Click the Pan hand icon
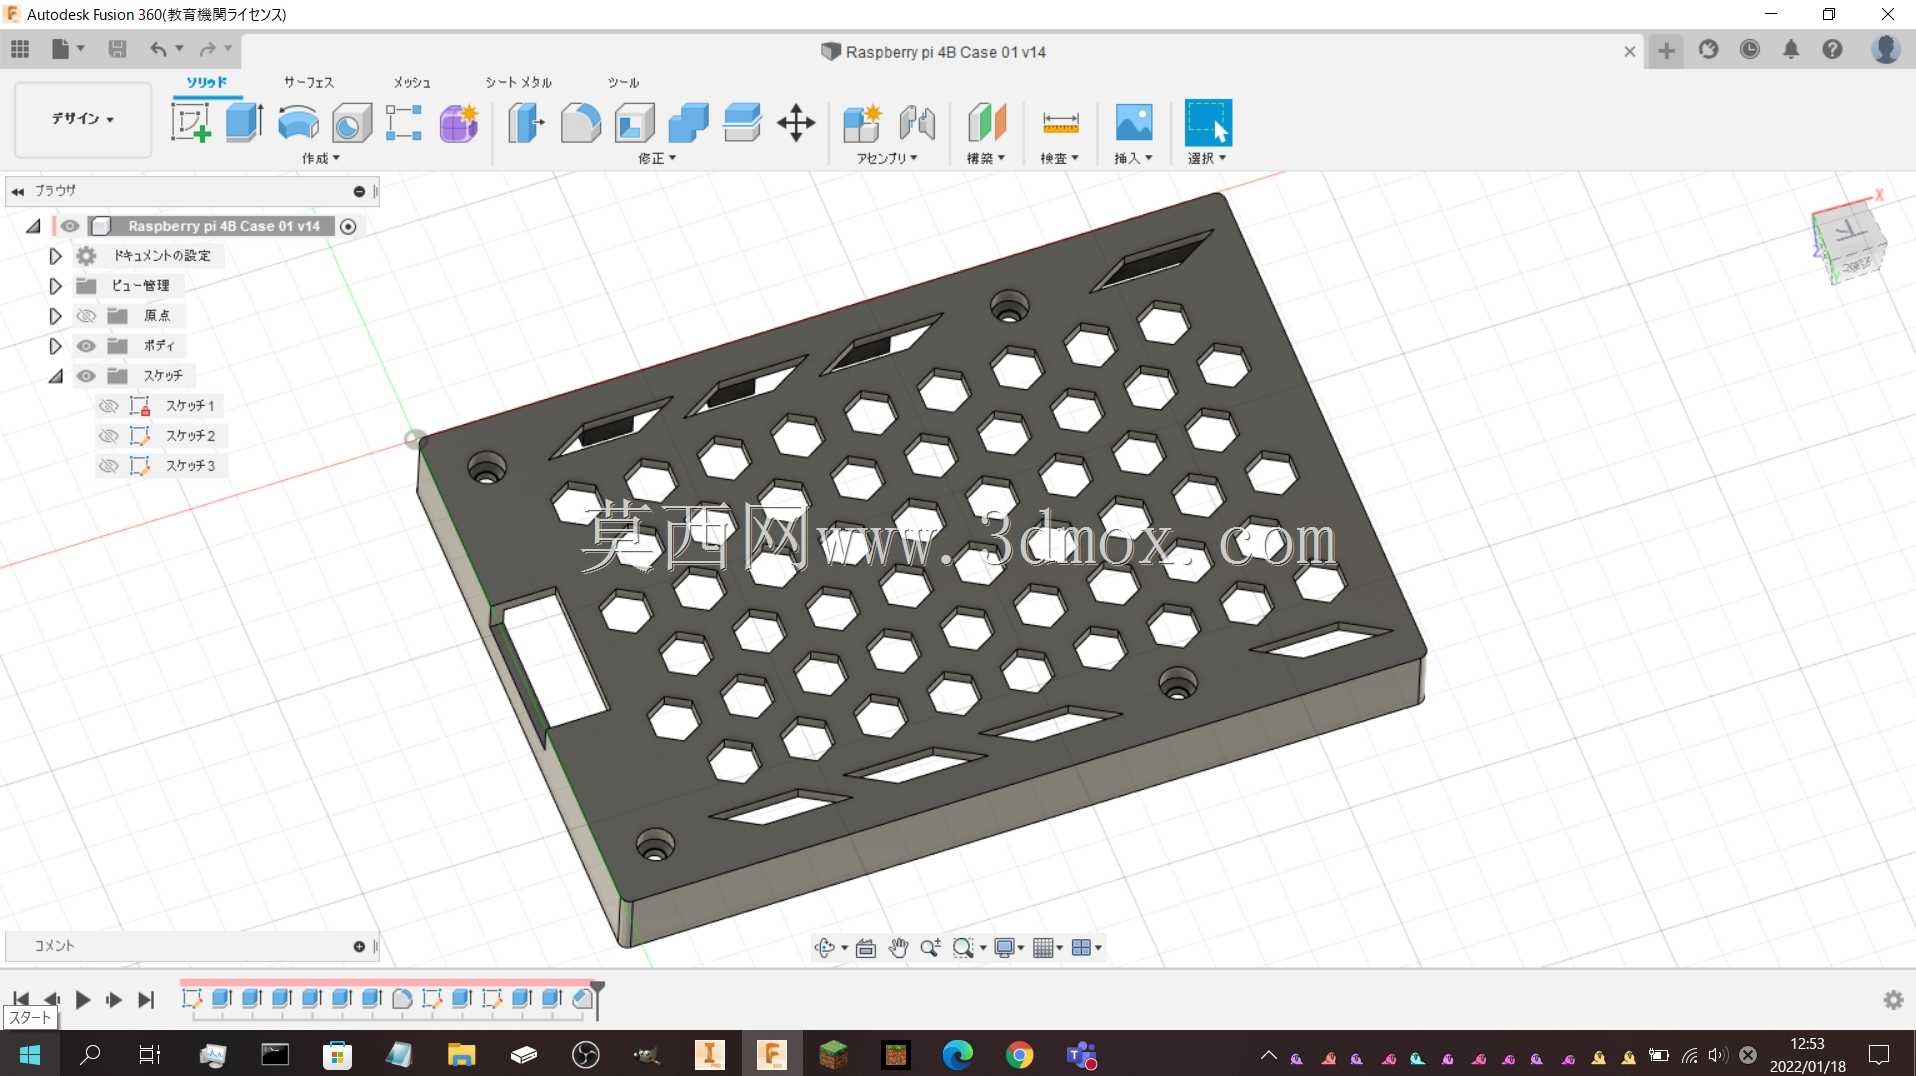Screen dimensions: 1916x1076 [x=898, y=948]
